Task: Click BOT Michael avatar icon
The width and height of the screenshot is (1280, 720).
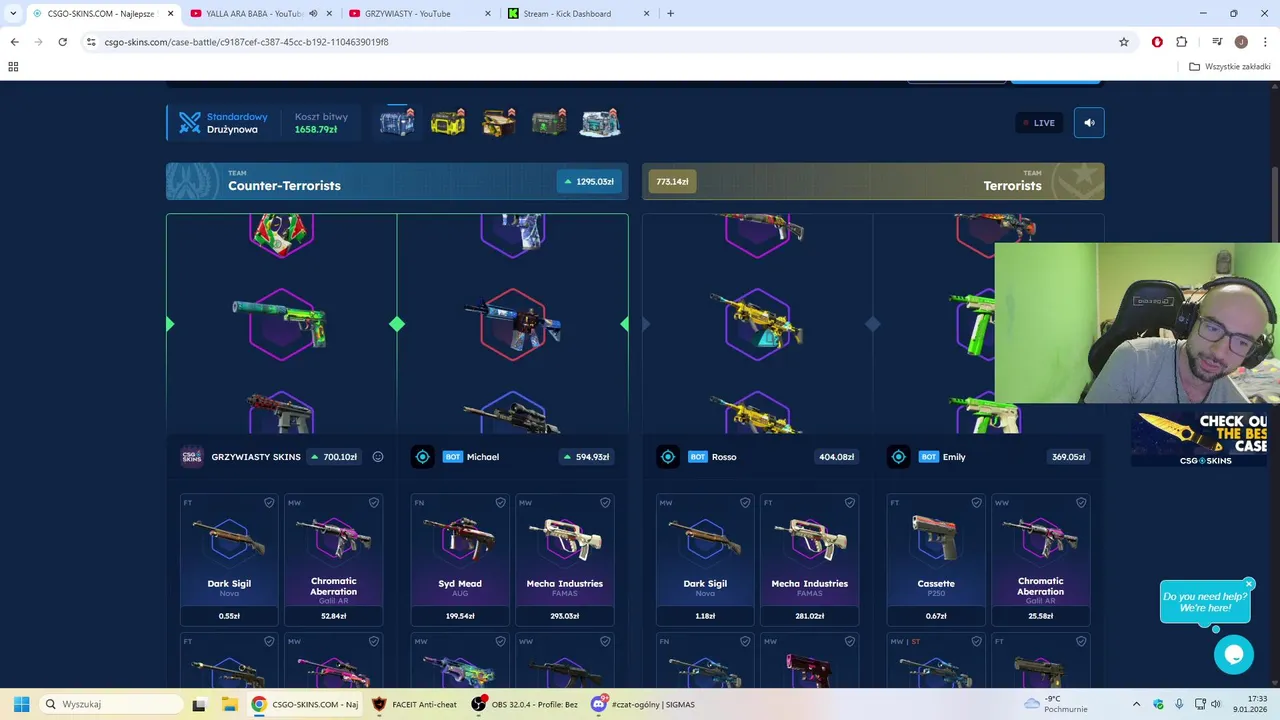Action: tap(422, 457)
